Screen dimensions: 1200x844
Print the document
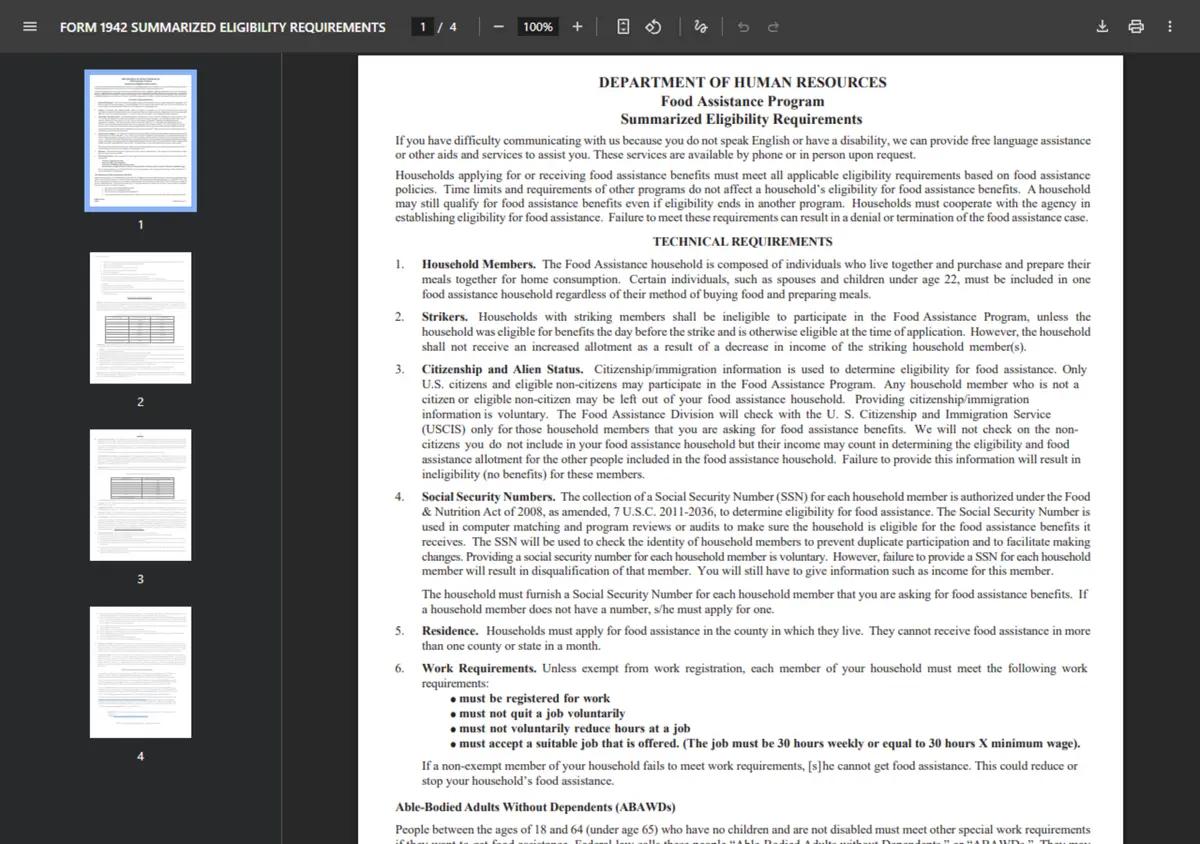tap(1136, 27)
